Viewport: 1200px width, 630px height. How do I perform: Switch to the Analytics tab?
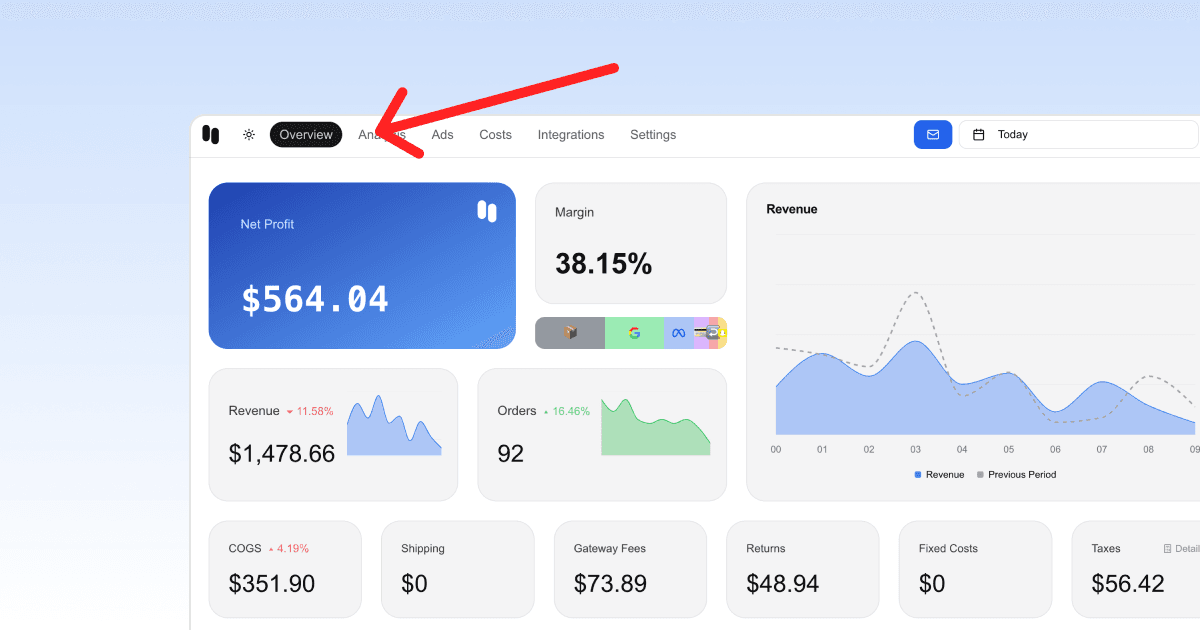click(x=382, y=134)
